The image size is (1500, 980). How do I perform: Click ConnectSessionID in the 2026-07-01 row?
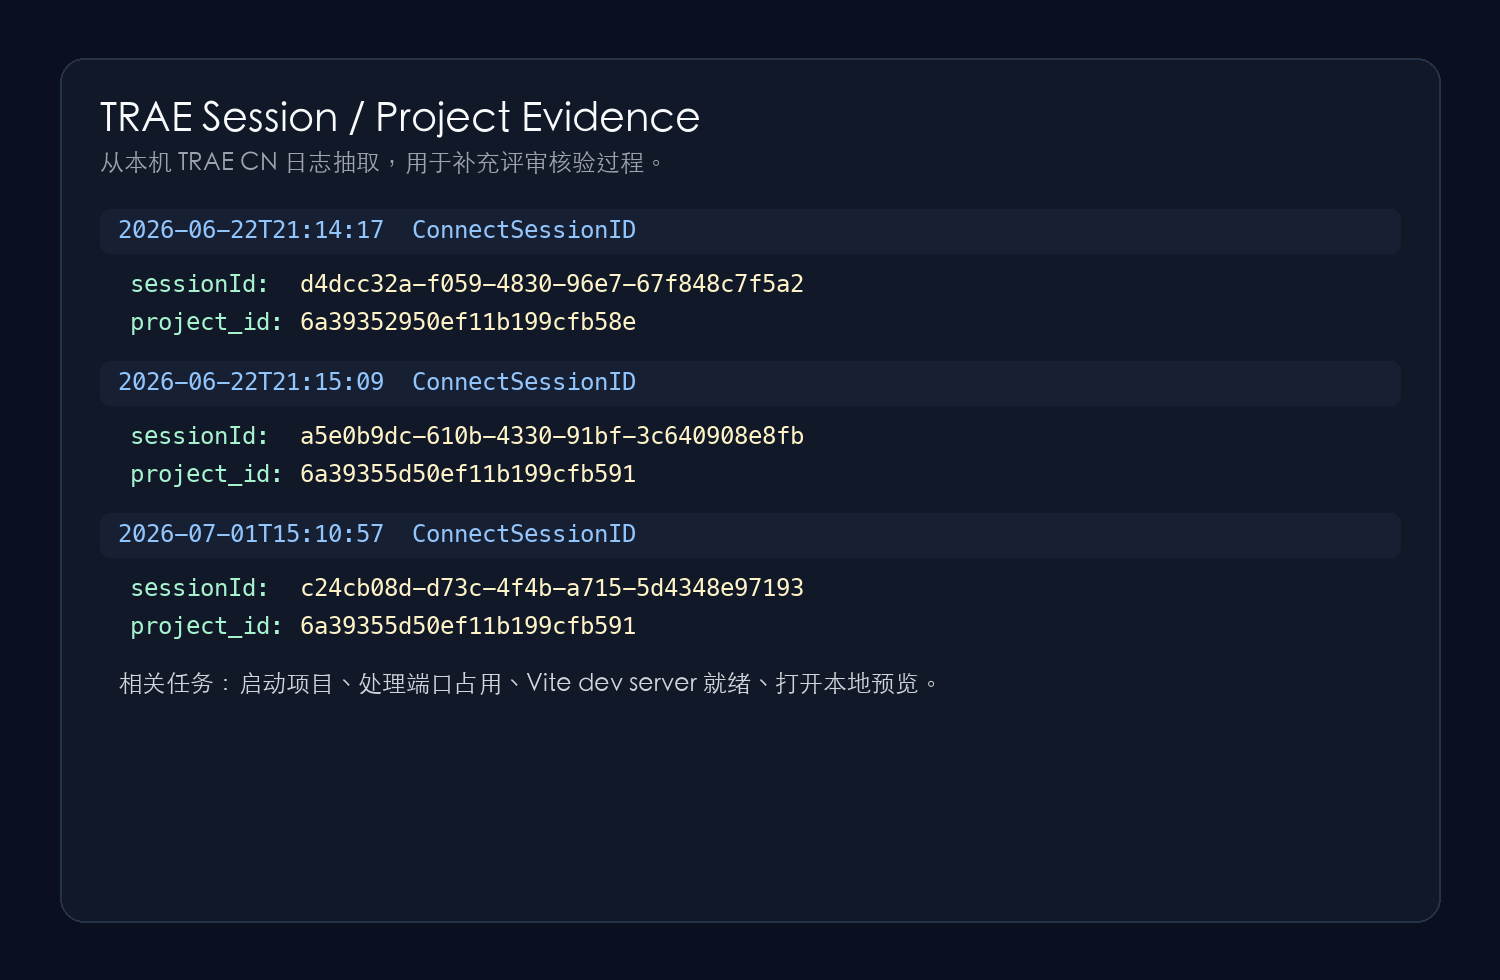[524, 534]
